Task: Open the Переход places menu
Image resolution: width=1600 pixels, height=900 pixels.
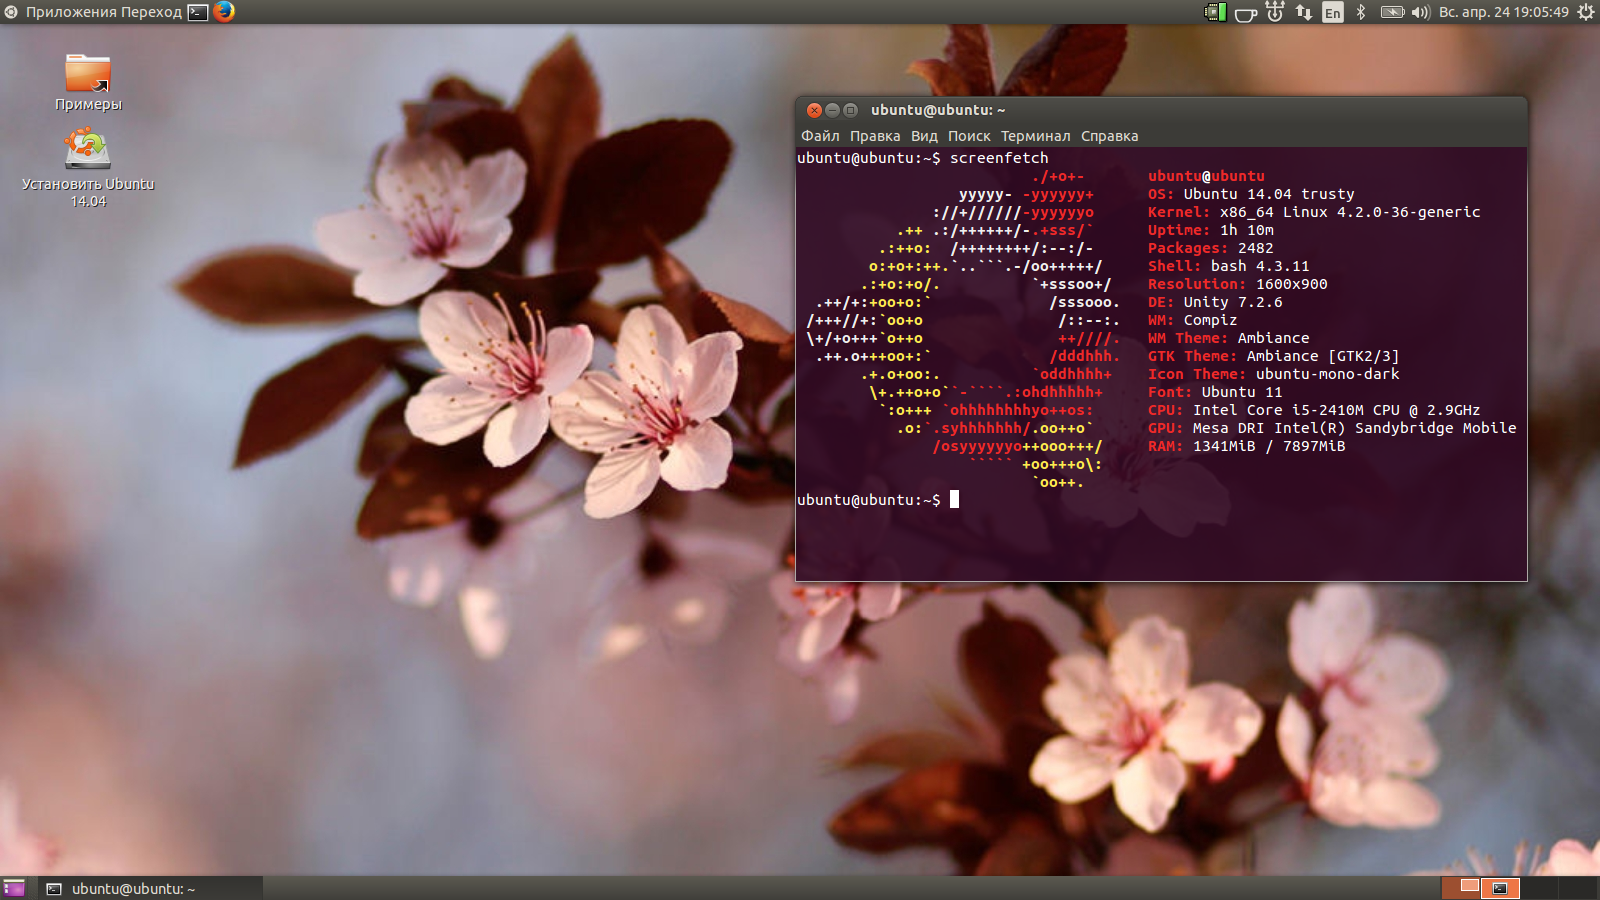Action: click(x=151, y=12)
